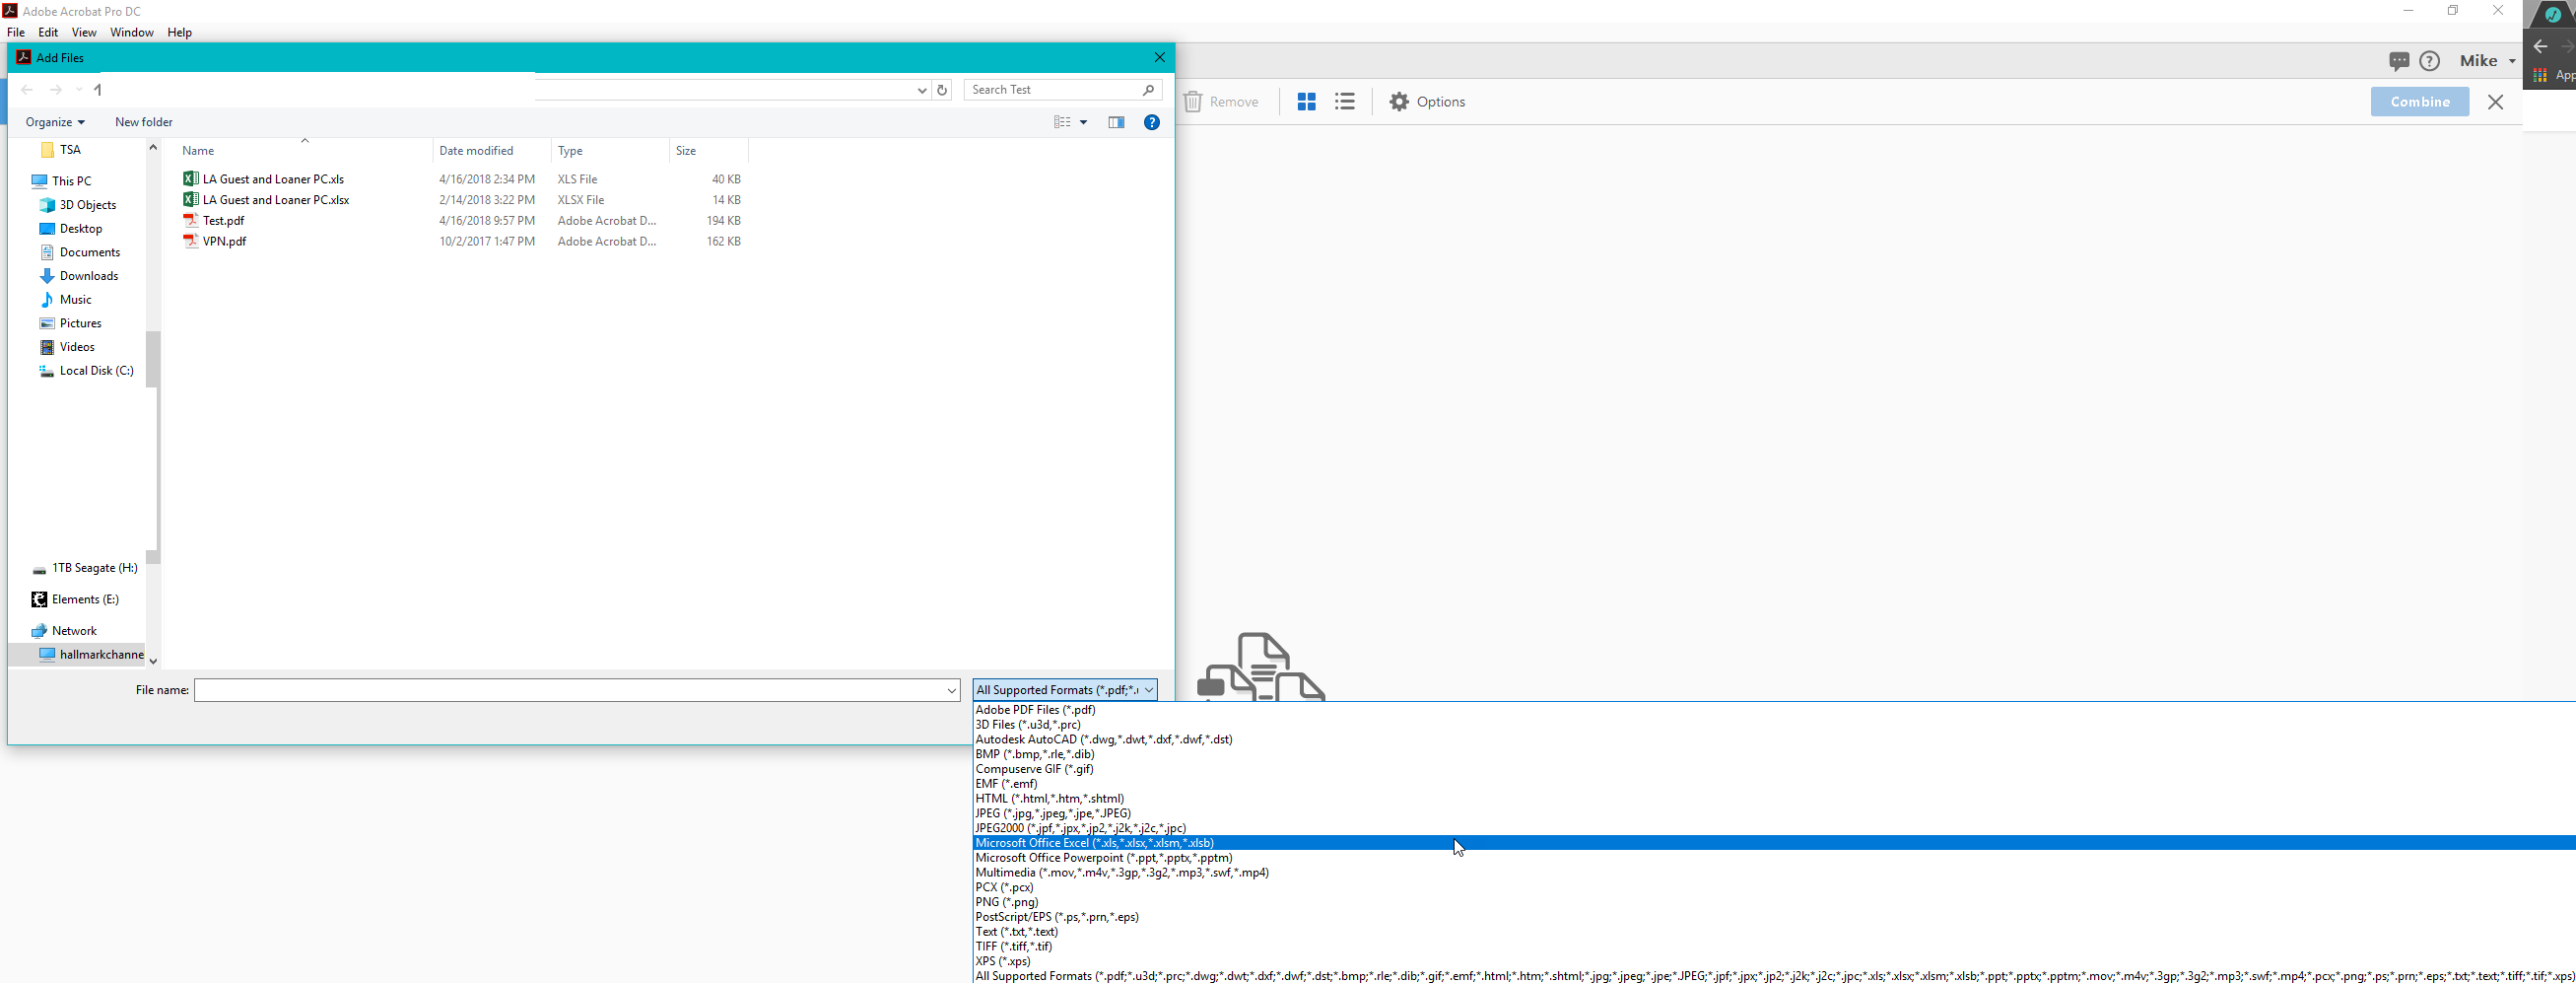This screenshot has height=983, width=2576.
Task: Click the File name input field
Action: click(568, 690)
